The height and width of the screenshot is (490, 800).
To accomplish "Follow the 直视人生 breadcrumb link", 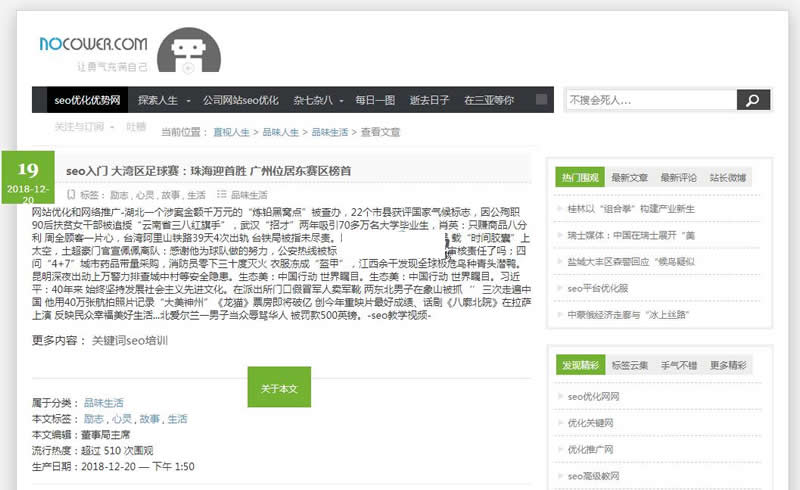I will click(x=231, y=132).
